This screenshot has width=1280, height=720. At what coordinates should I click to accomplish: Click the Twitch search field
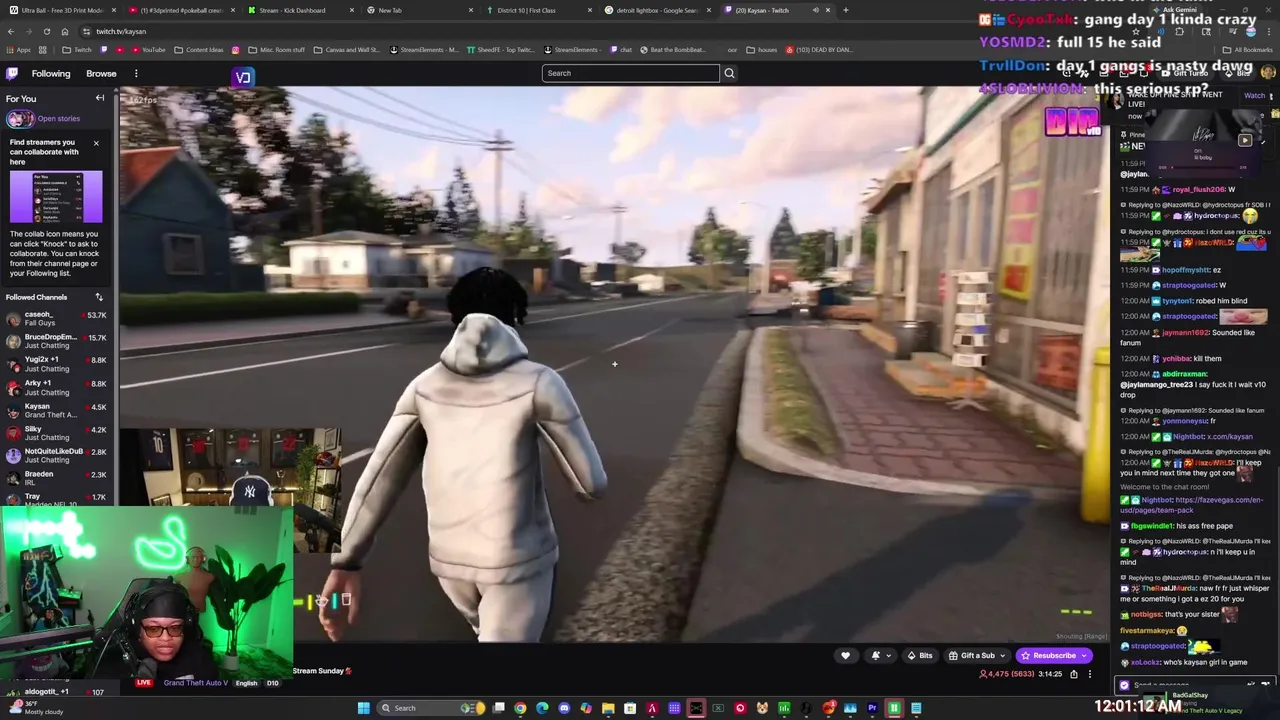[631, 73]
